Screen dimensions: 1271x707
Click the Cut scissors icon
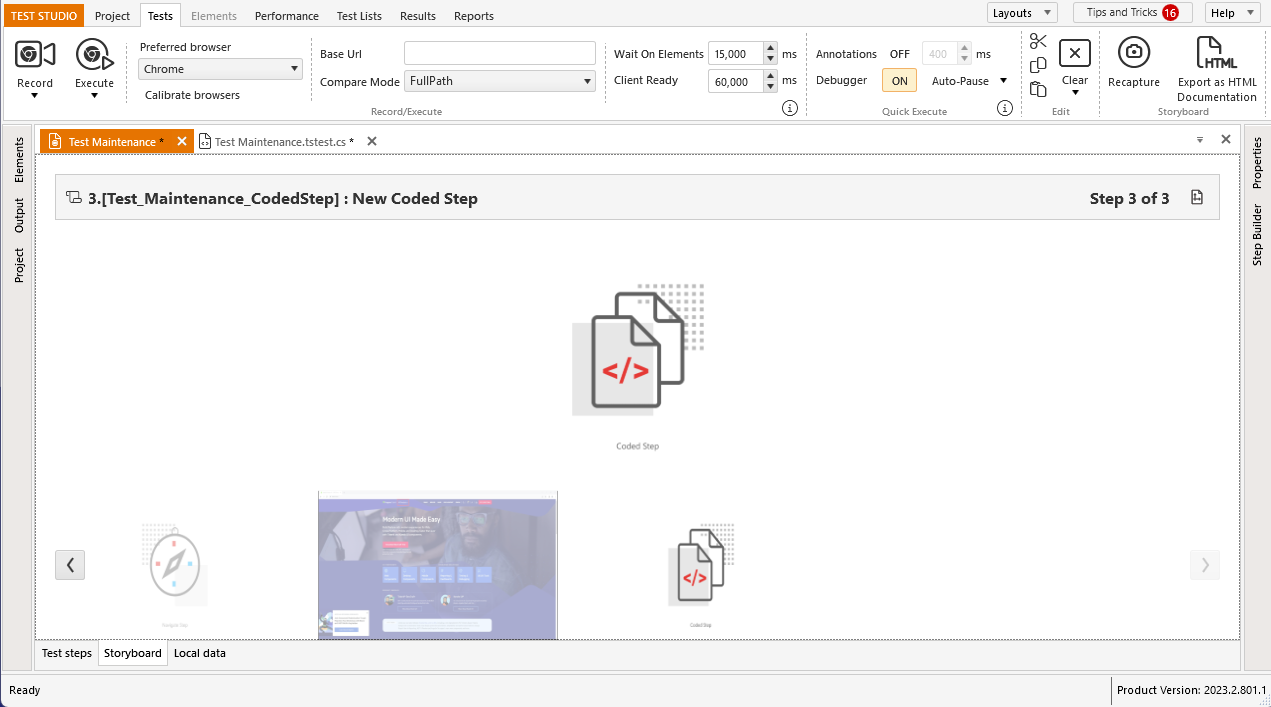click(1038, 41)
